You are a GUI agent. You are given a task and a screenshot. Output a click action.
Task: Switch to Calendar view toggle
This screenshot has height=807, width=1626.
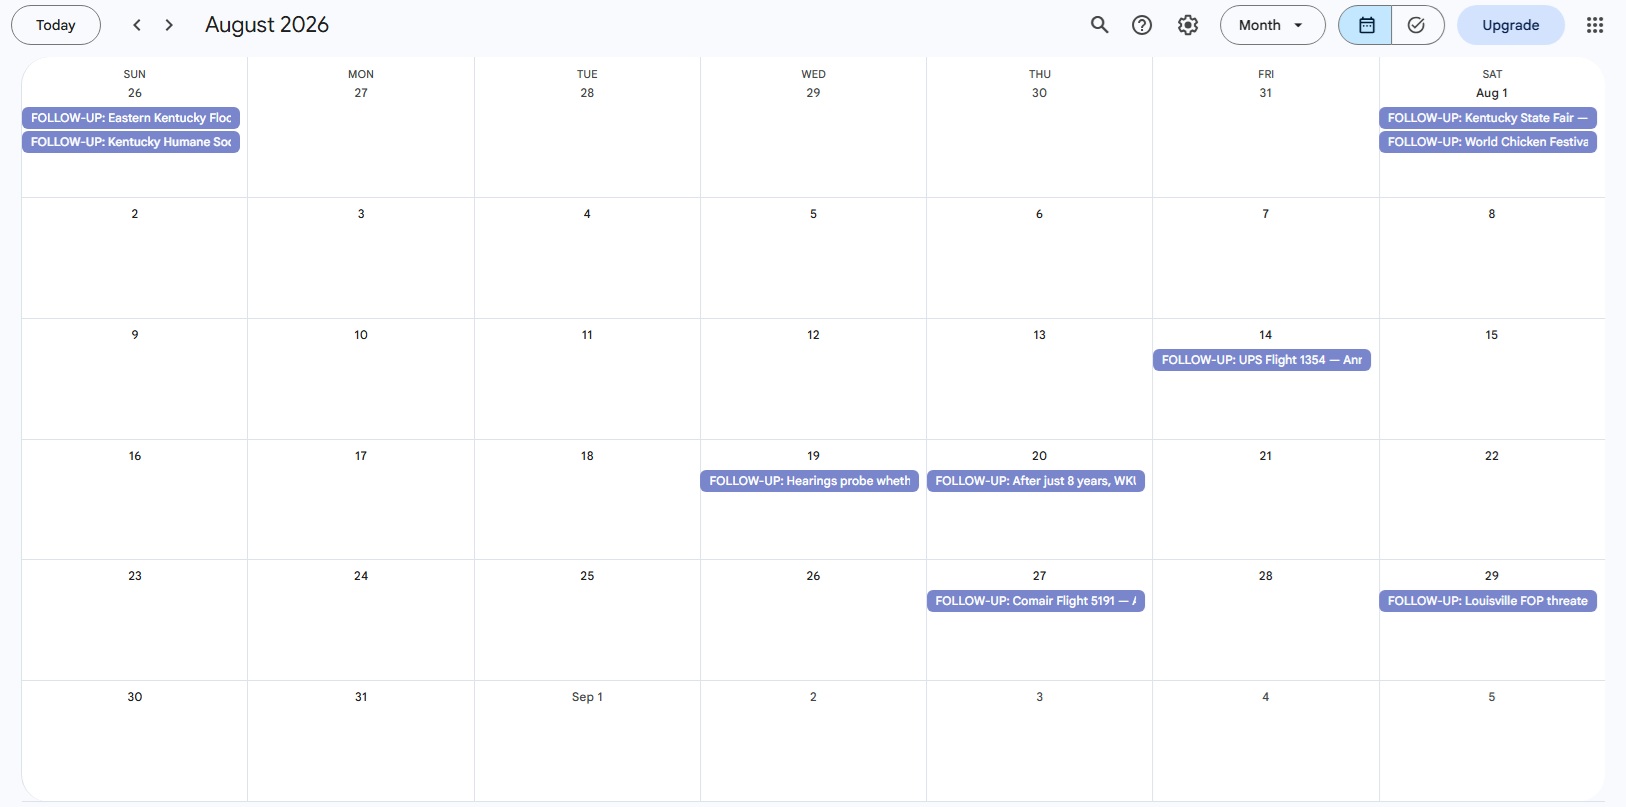tap(1366, 25)
